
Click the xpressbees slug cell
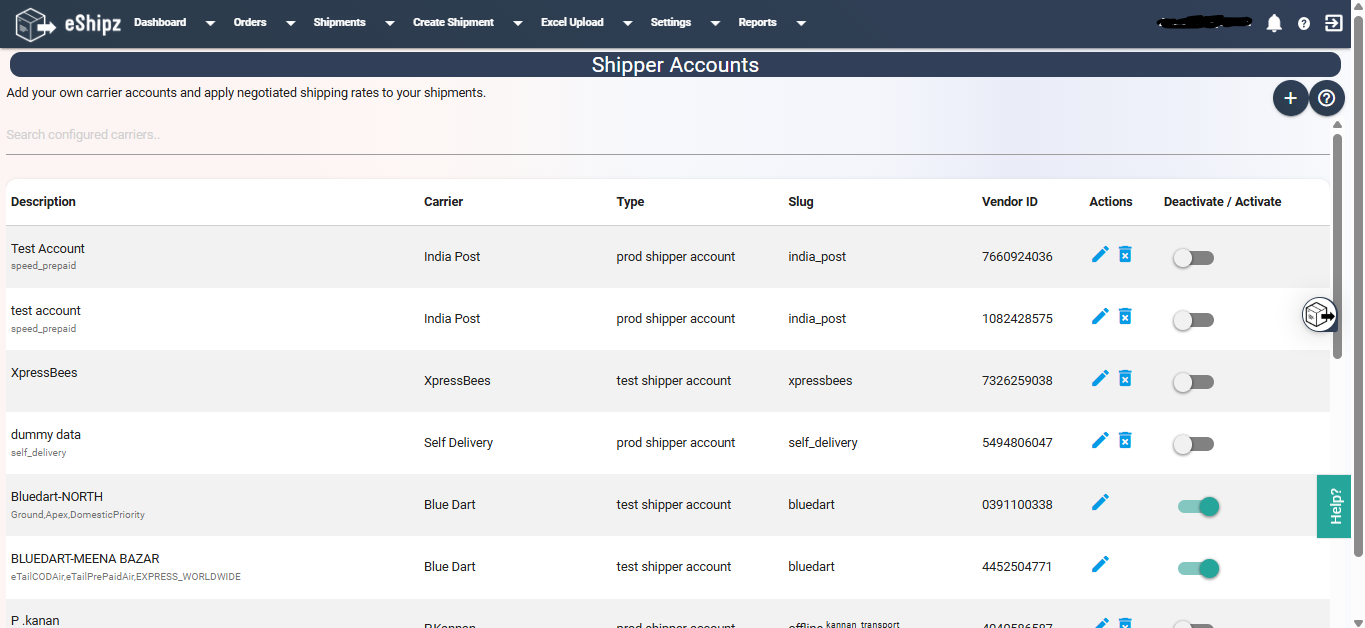tap(820, 380)
